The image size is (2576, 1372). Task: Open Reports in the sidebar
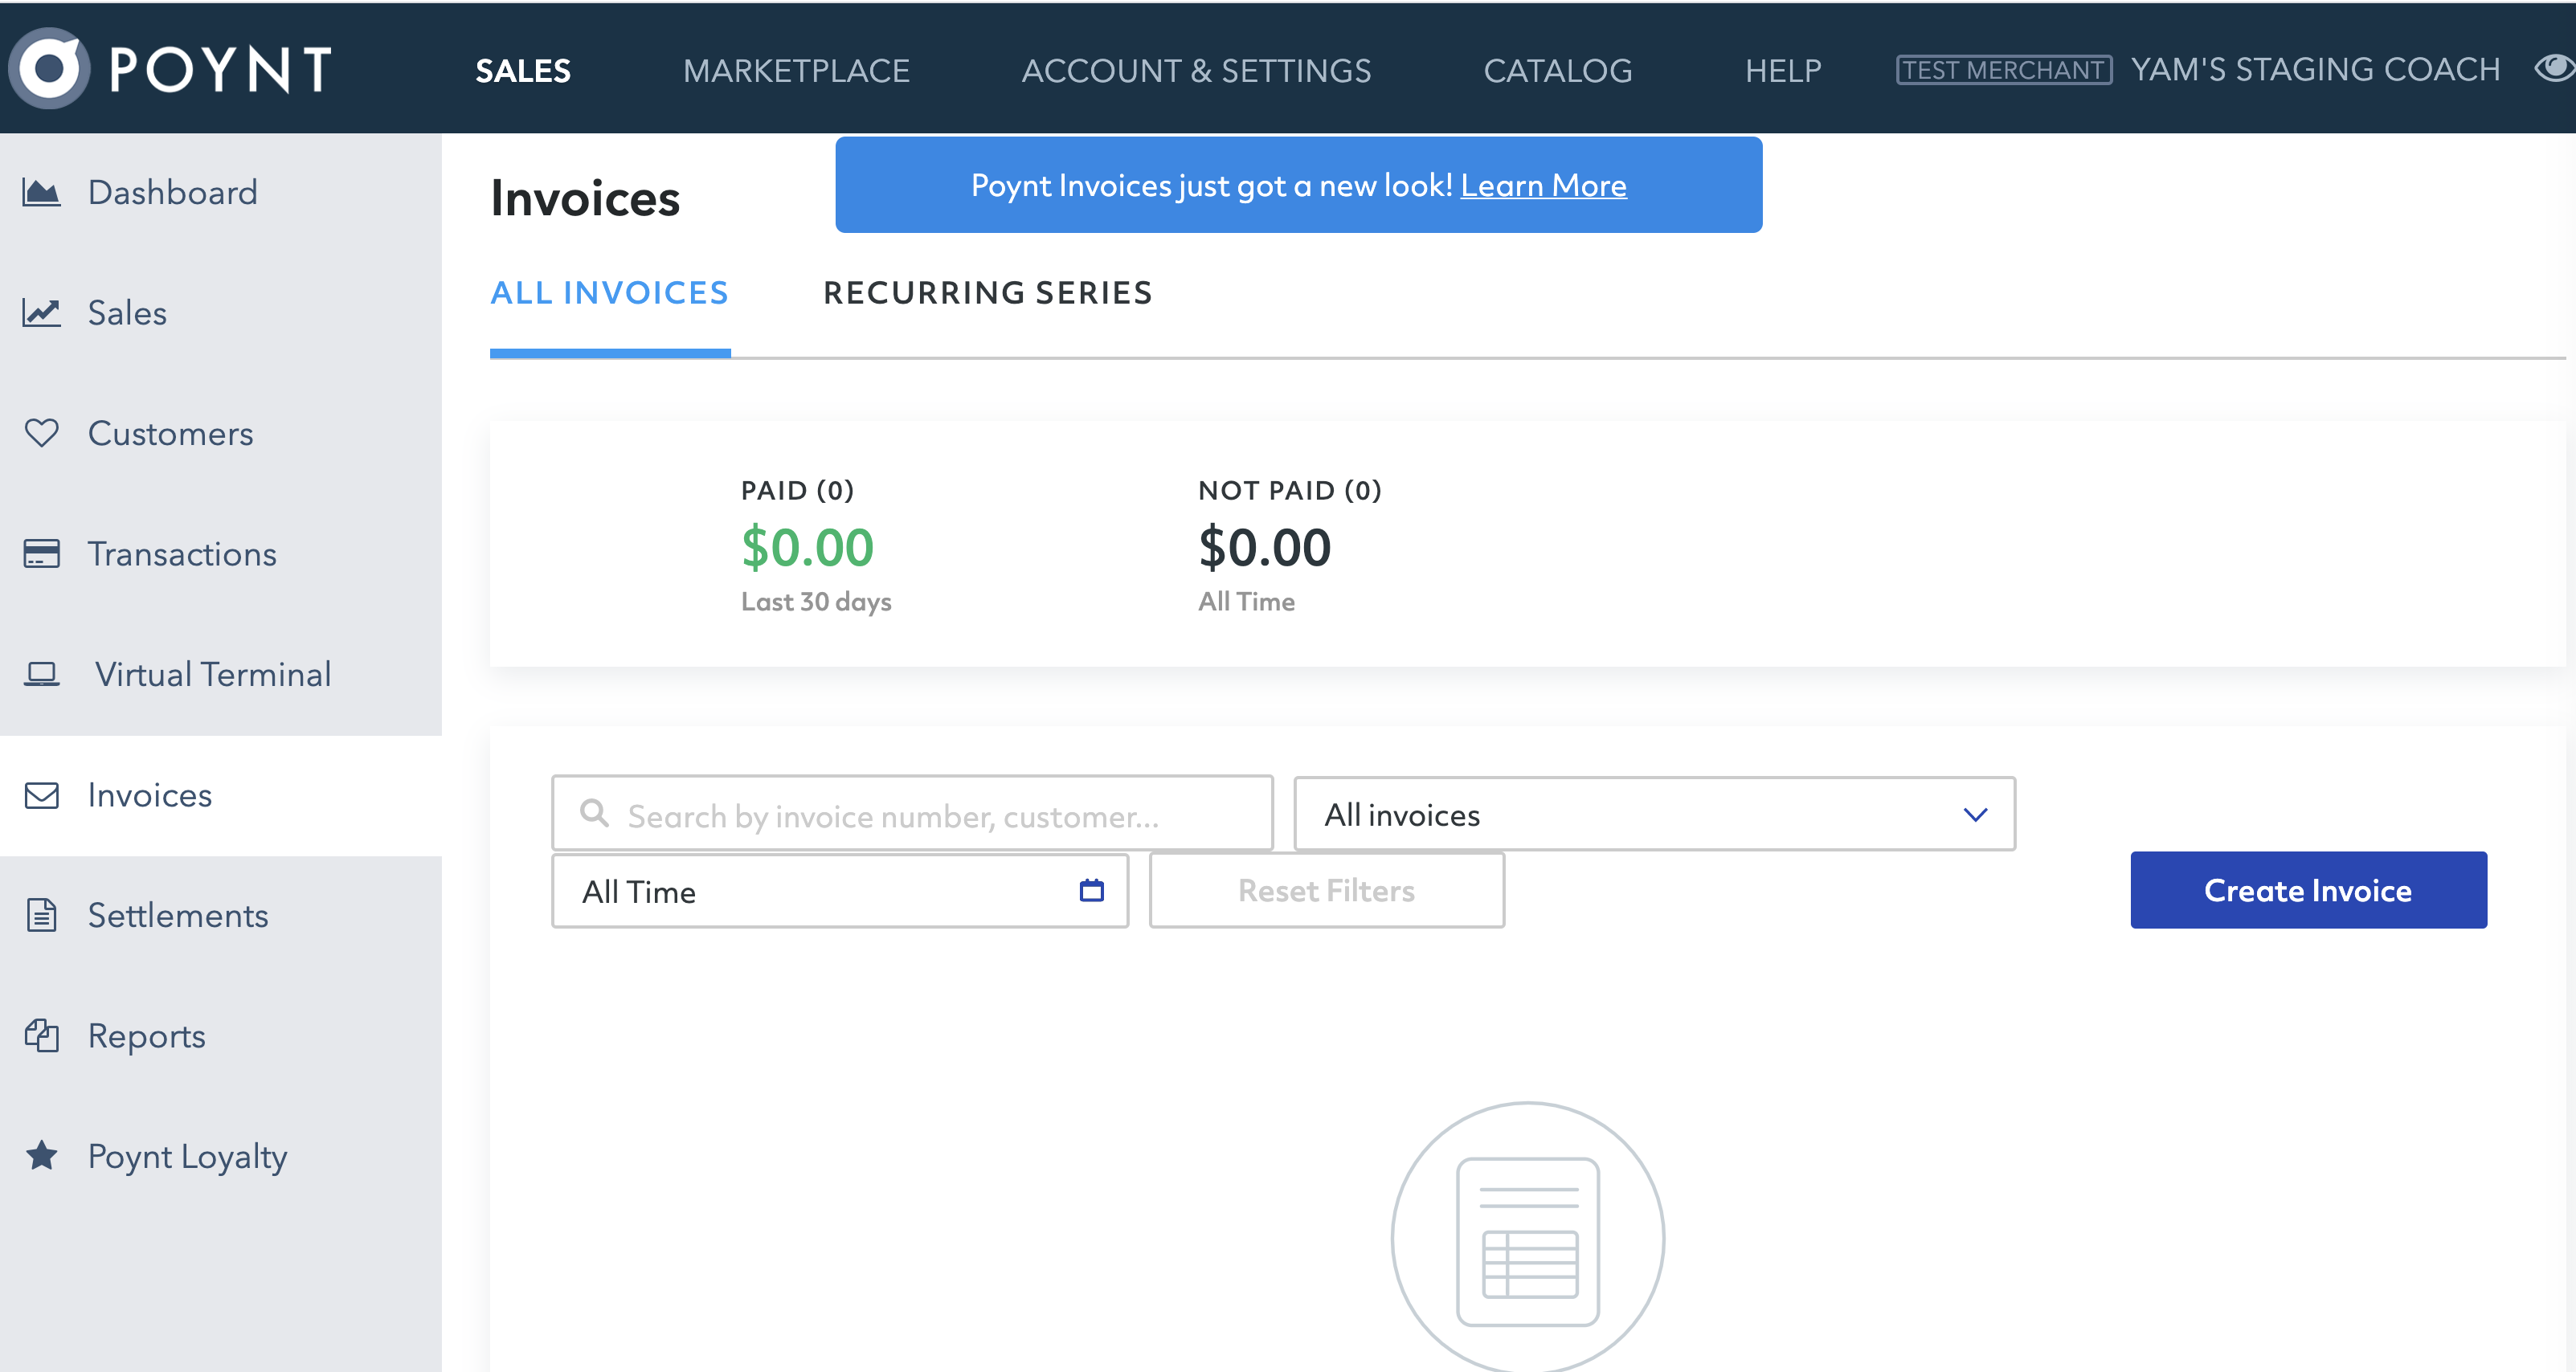tap(221, 1036)
